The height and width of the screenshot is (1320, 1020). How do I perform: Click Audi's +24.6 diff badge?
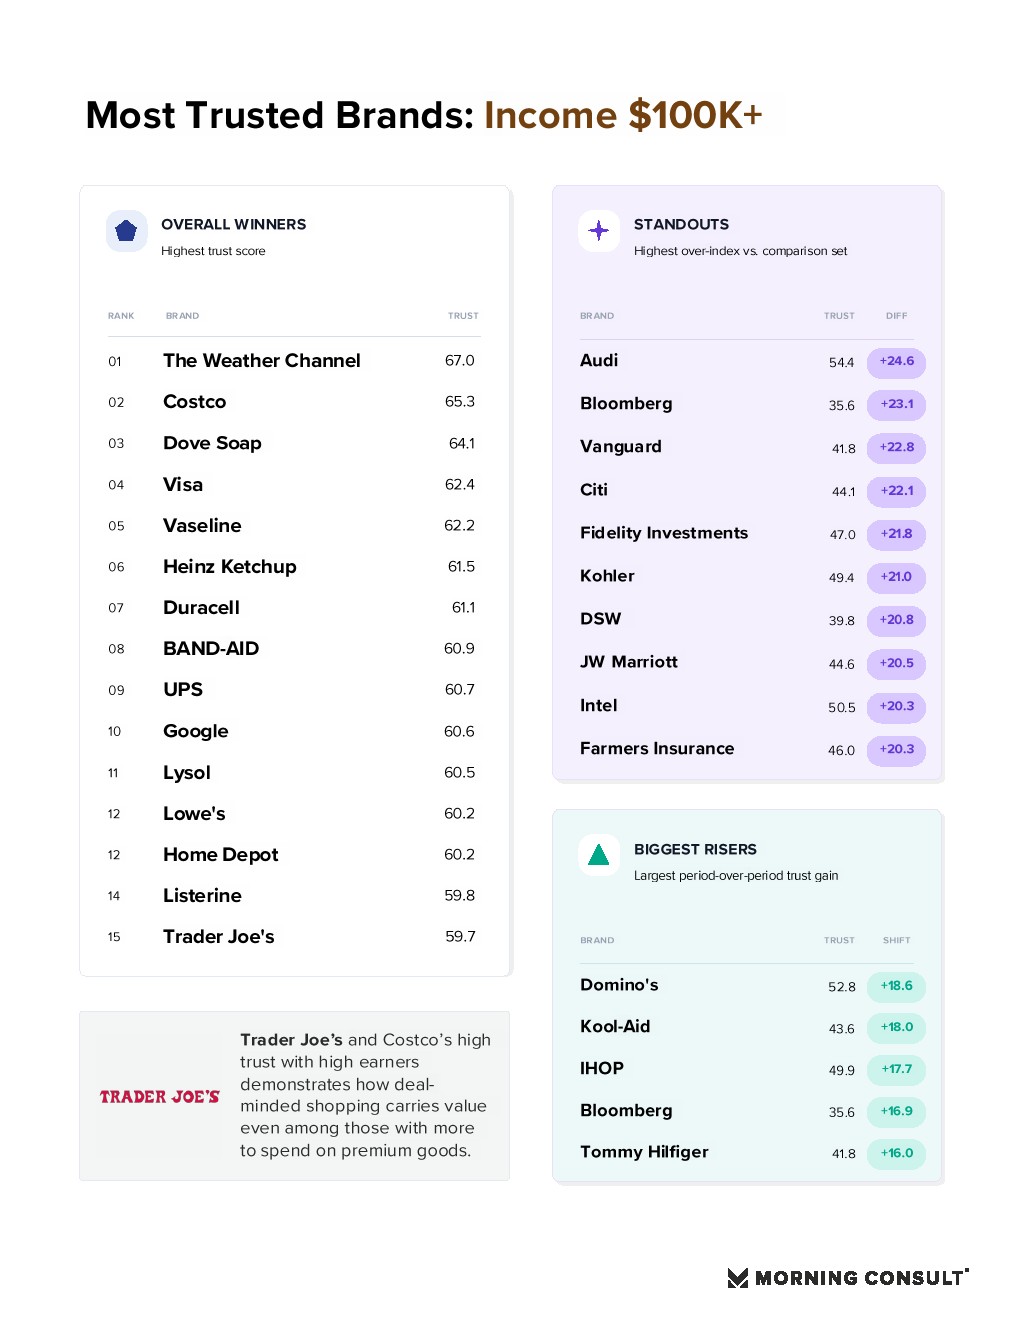click(896, 362)
